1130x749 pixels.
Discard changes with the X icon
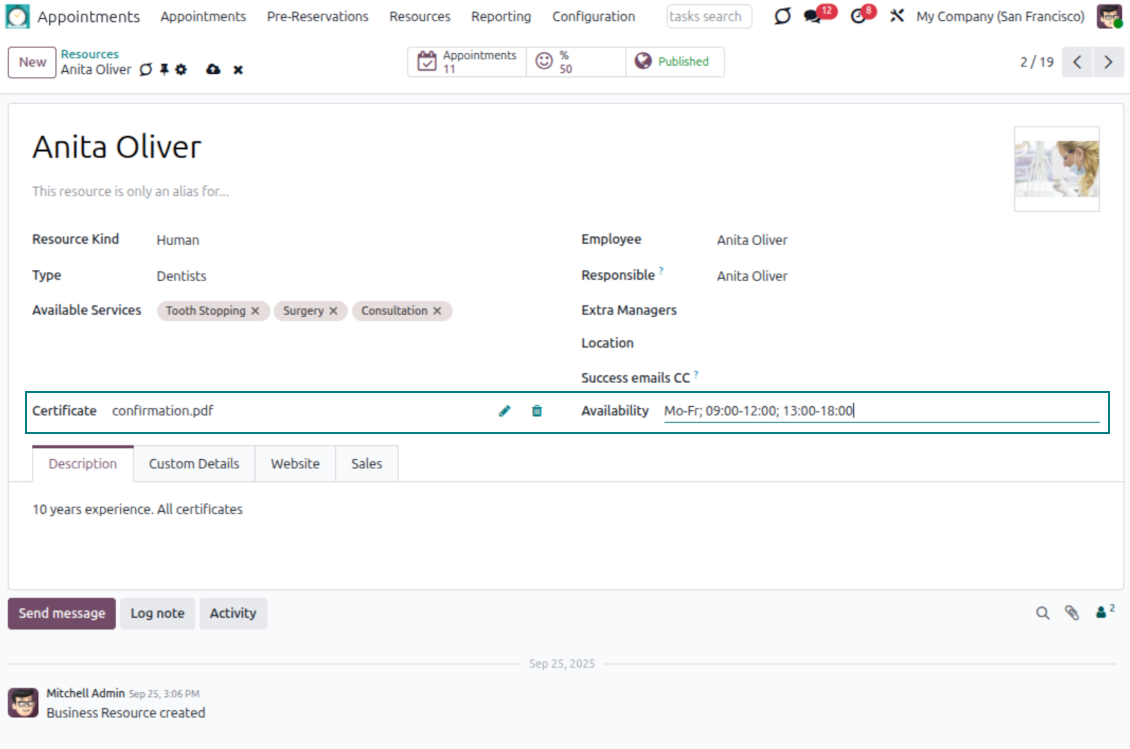238,70
